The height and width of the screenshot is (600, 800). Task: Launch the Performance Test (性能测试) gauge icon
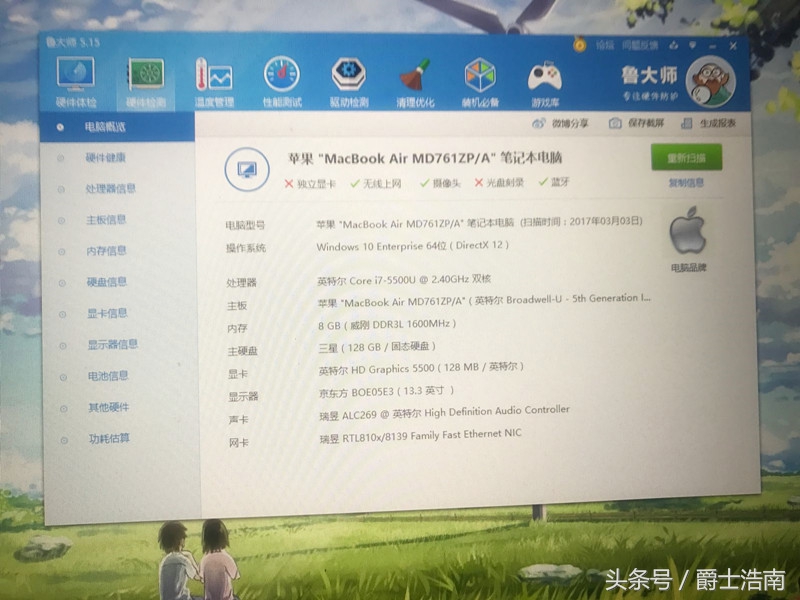coord(279,75)
